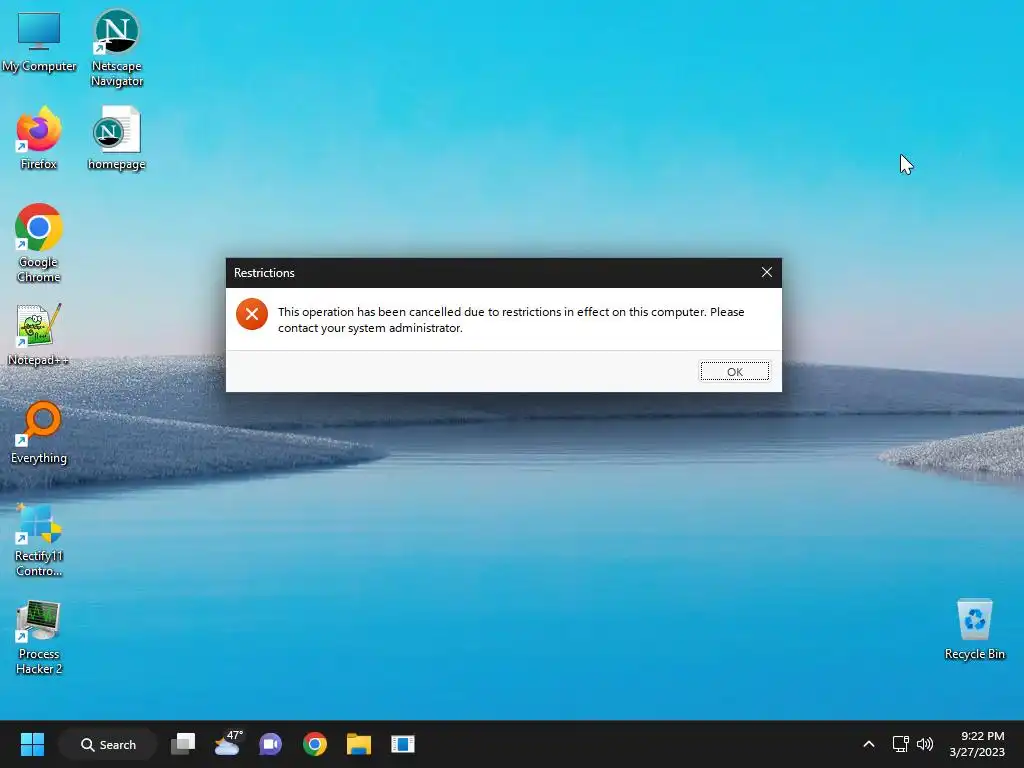Expand the hidden system tray icons

pyautogui.click(x=869, y=744)
